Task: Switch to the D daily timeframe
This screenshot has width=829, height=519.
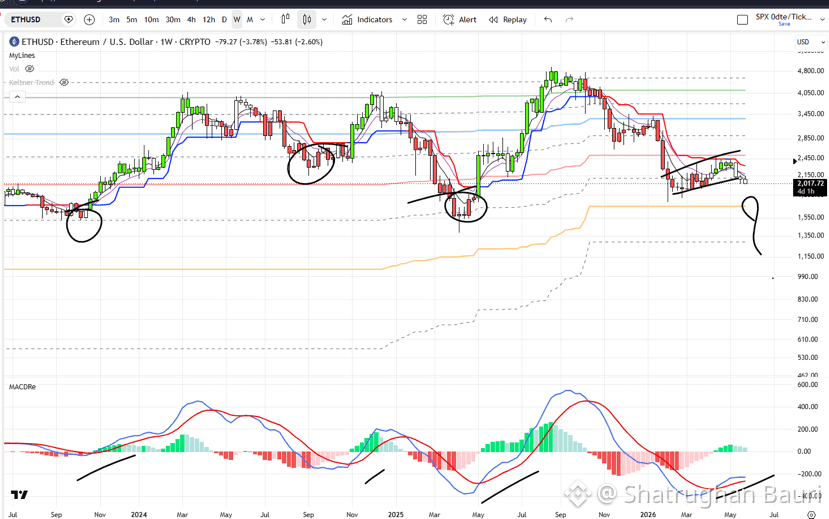Action: pos(224,20)
